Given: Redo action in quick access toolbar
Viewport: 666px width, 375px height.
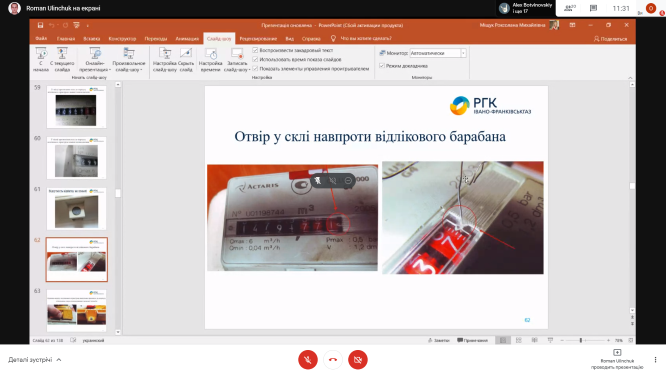Looking at the screenshot, I should tap(65, 25).
